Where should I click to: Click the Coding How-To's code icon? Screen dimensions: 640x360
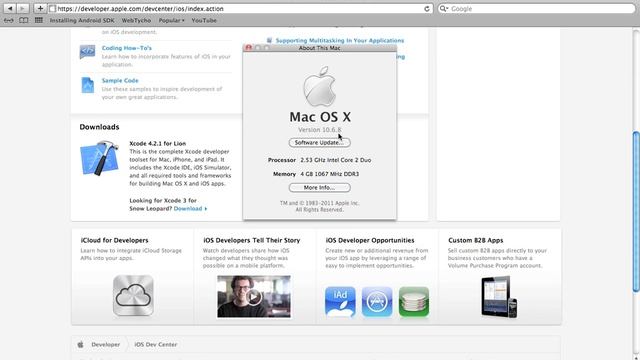click(87, 52)
